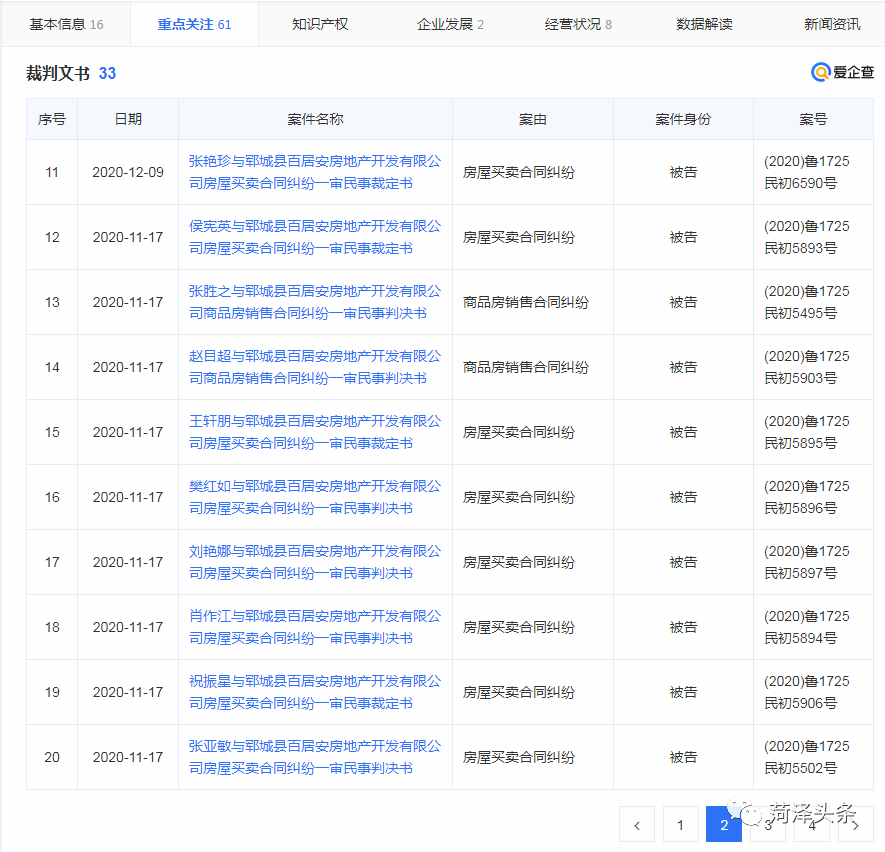
Task: Click the 案由 column header
Action: [533, 119]
